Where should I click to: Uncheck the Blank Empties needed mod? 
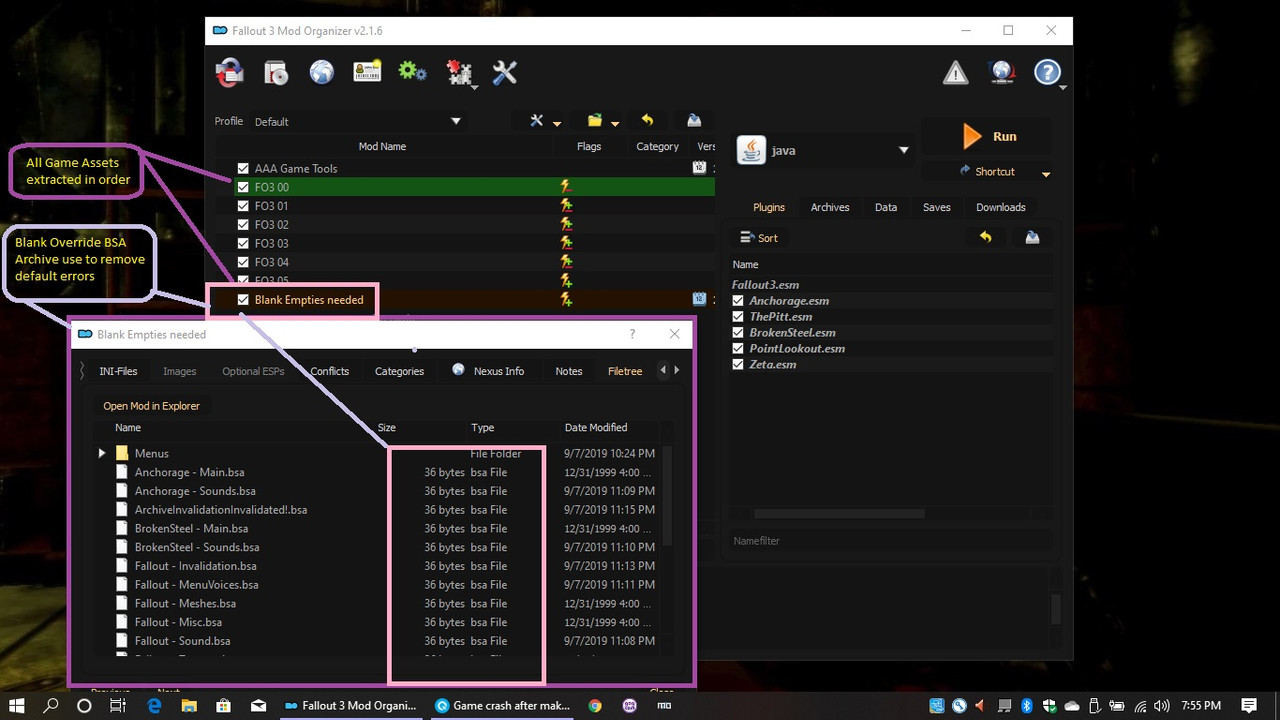pos(243,299)
